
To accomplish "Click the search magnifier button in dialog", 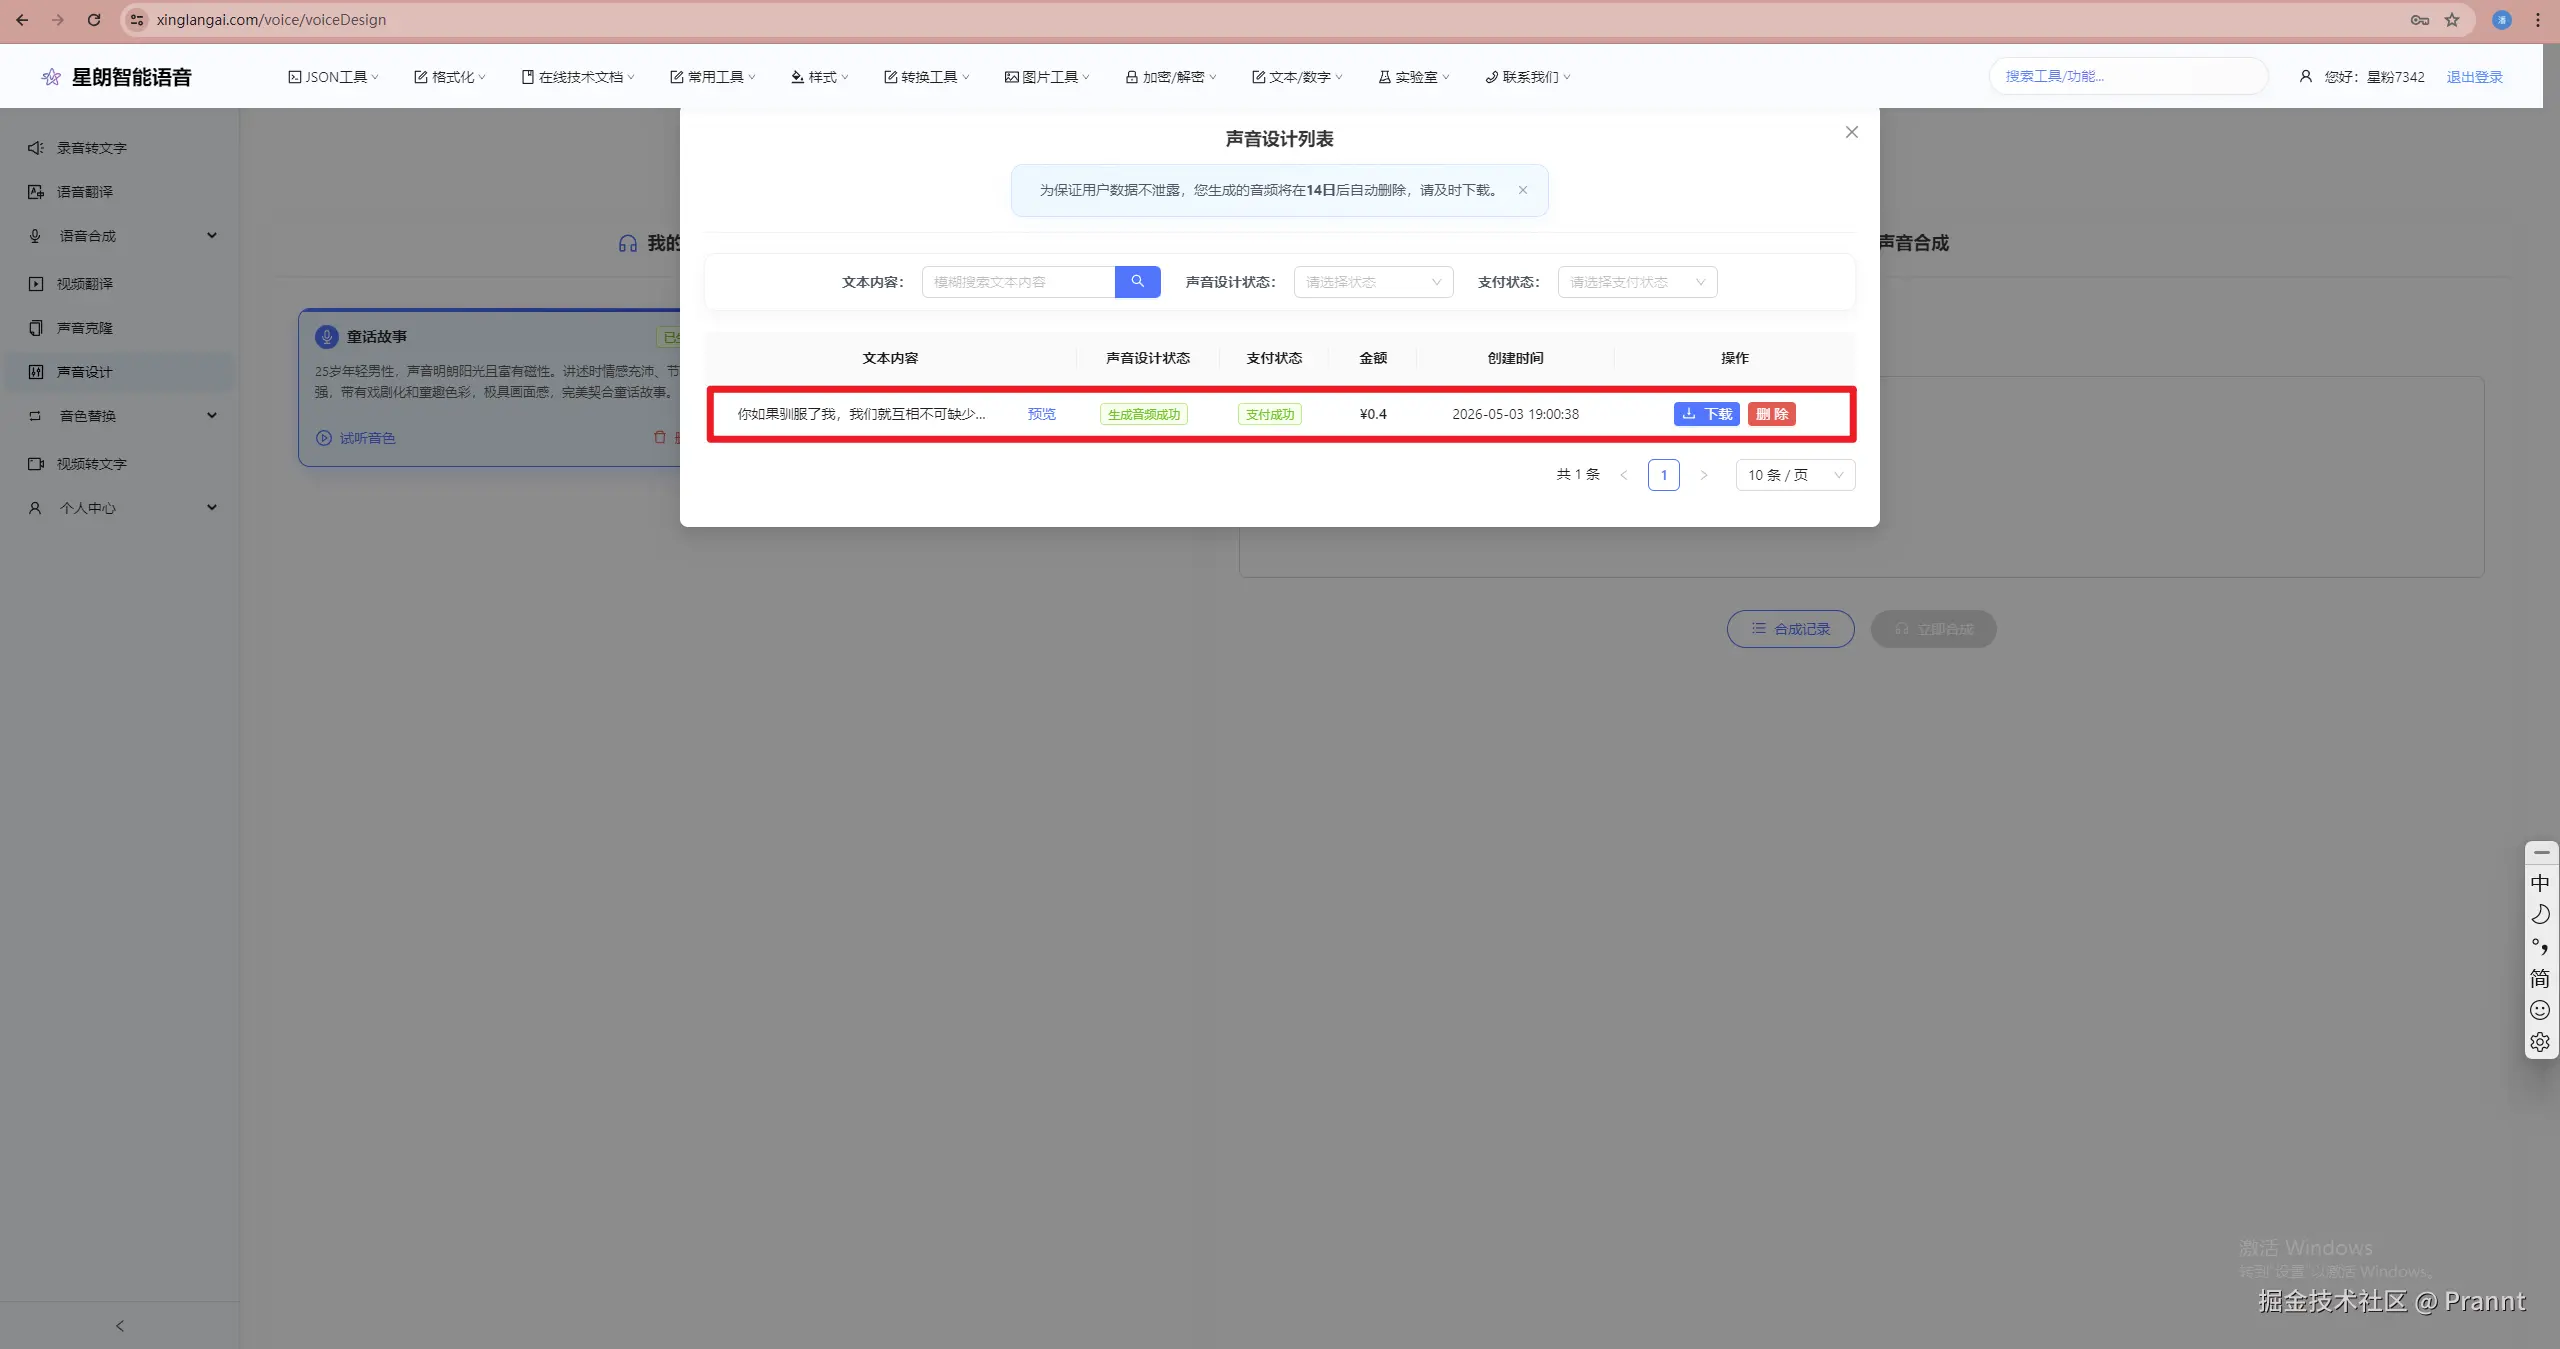I will point(1137,282).
